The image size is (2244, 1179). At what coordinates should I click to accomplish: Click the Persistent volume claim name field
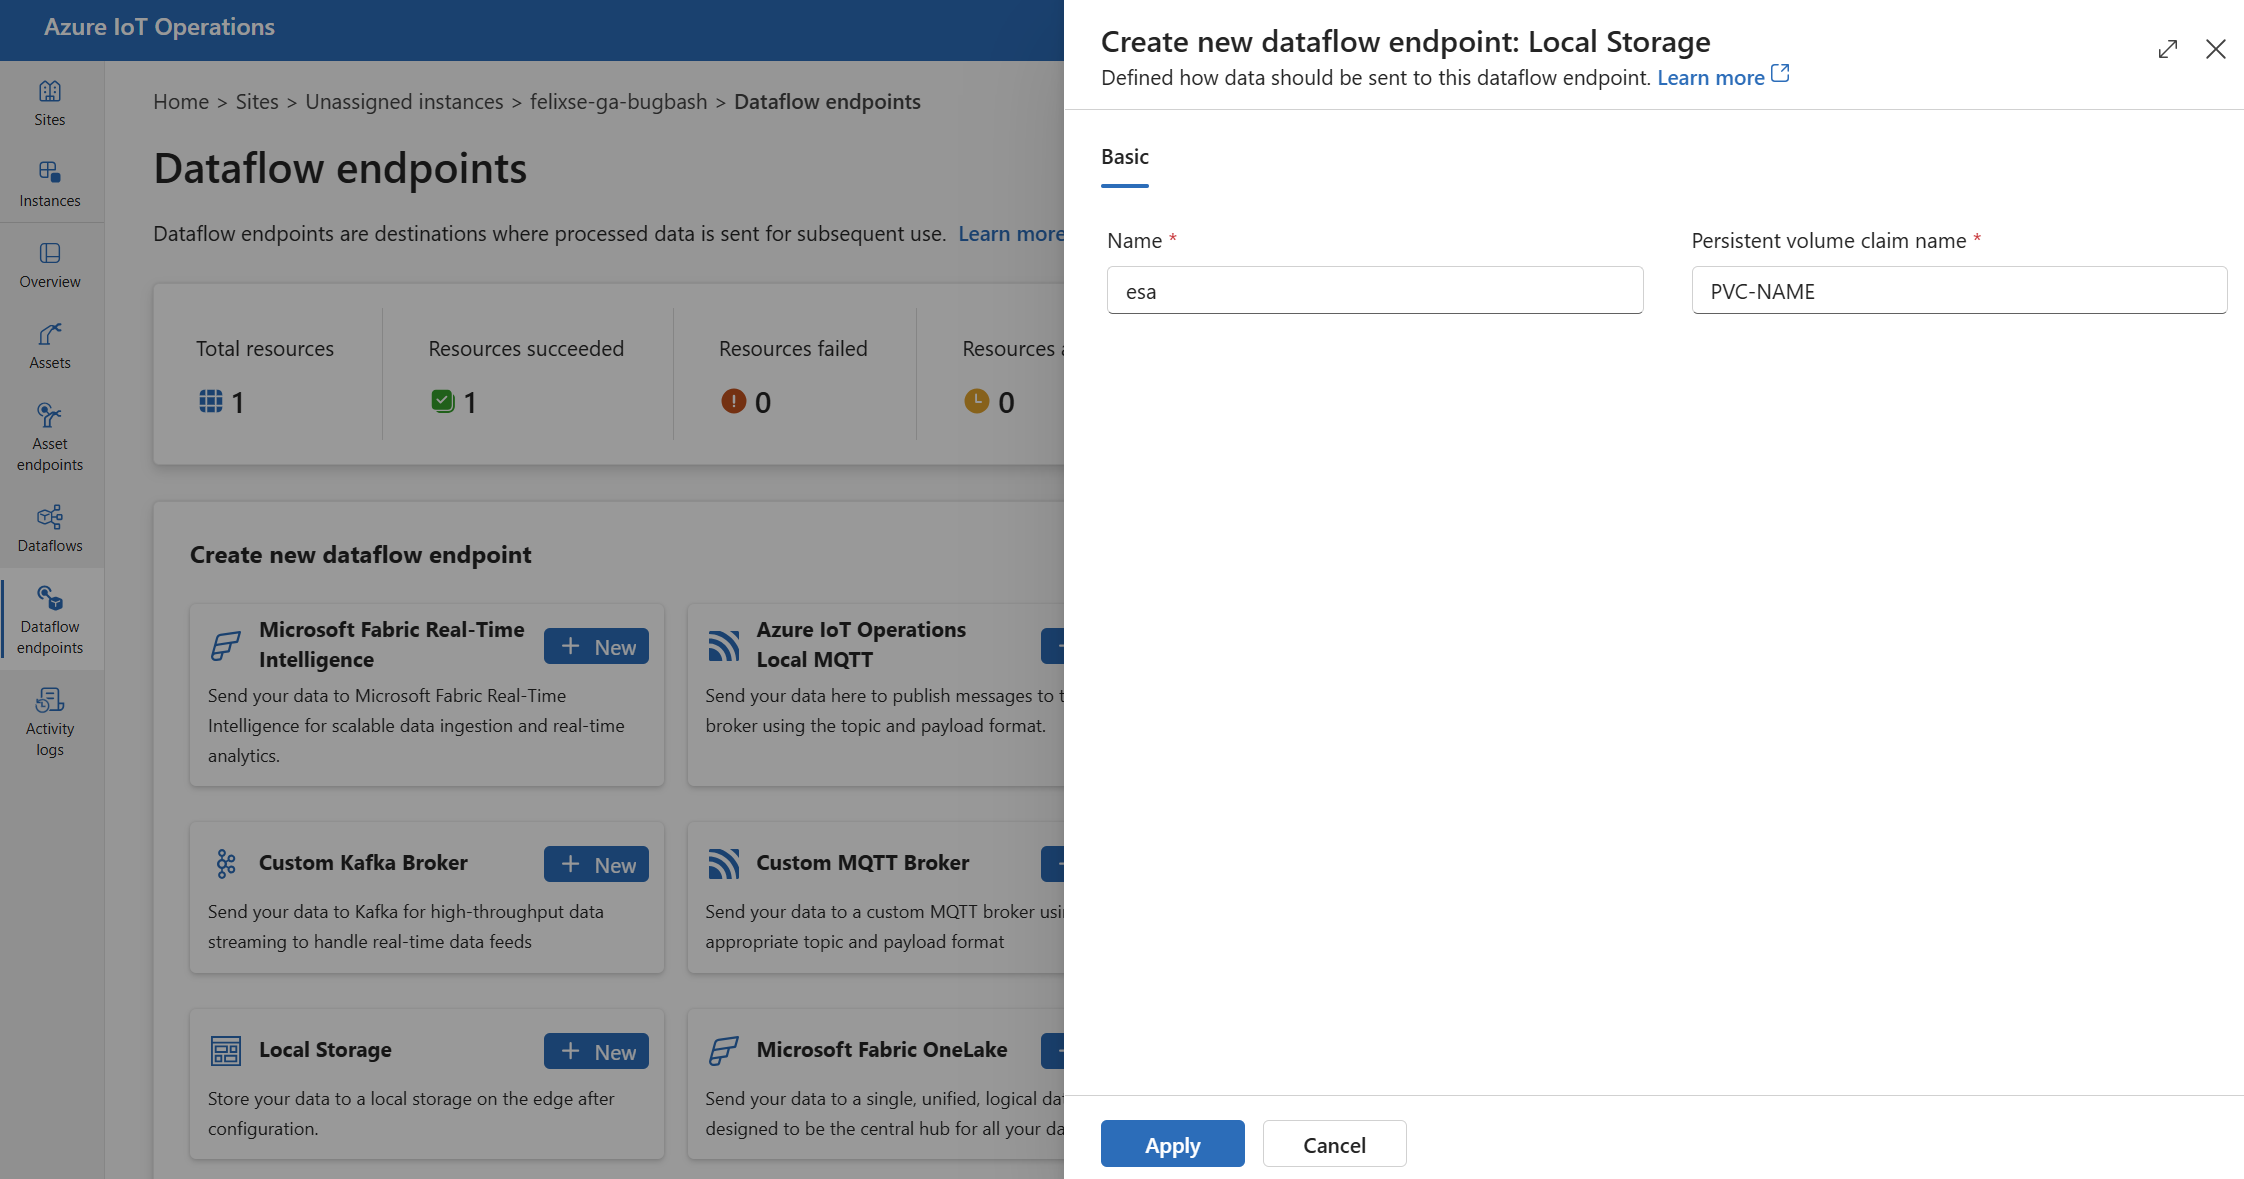1956,290
